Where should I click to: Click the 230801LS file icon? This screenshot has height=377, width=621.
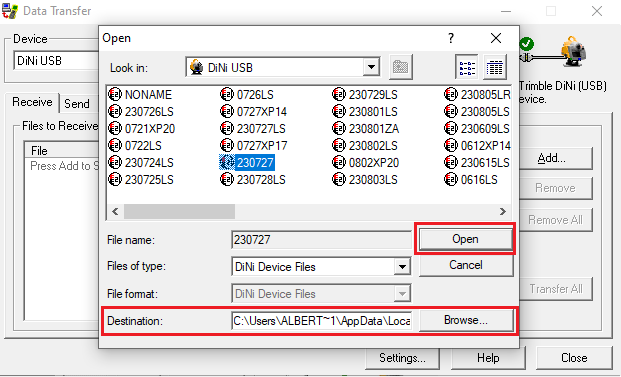click(x=339, y=112)
